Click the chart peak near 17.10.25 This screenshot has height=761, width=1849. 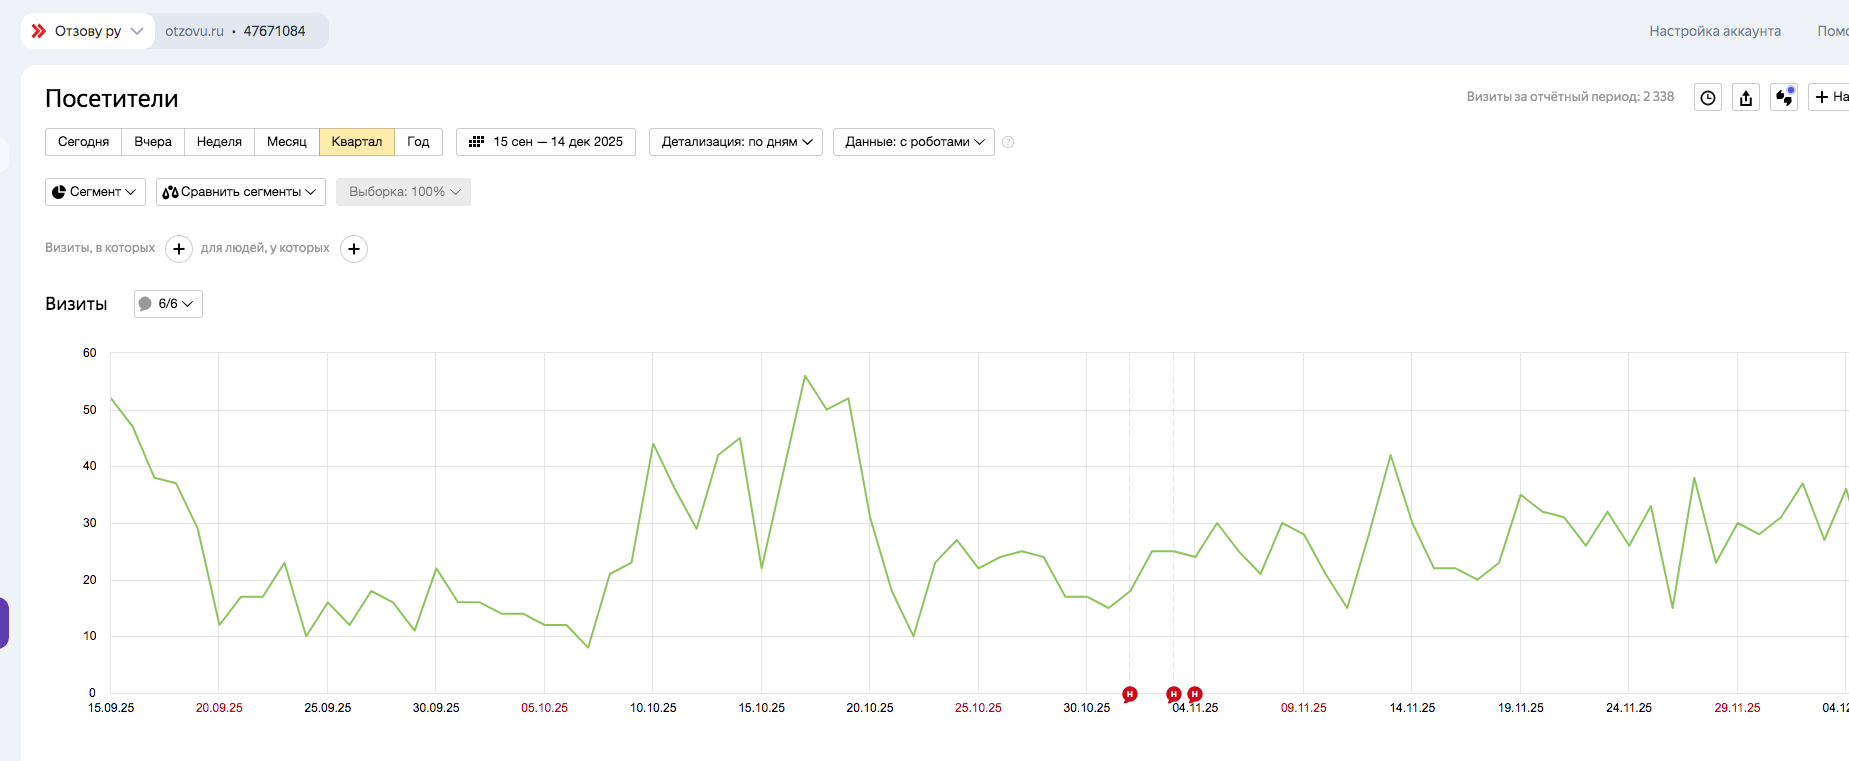805,376
